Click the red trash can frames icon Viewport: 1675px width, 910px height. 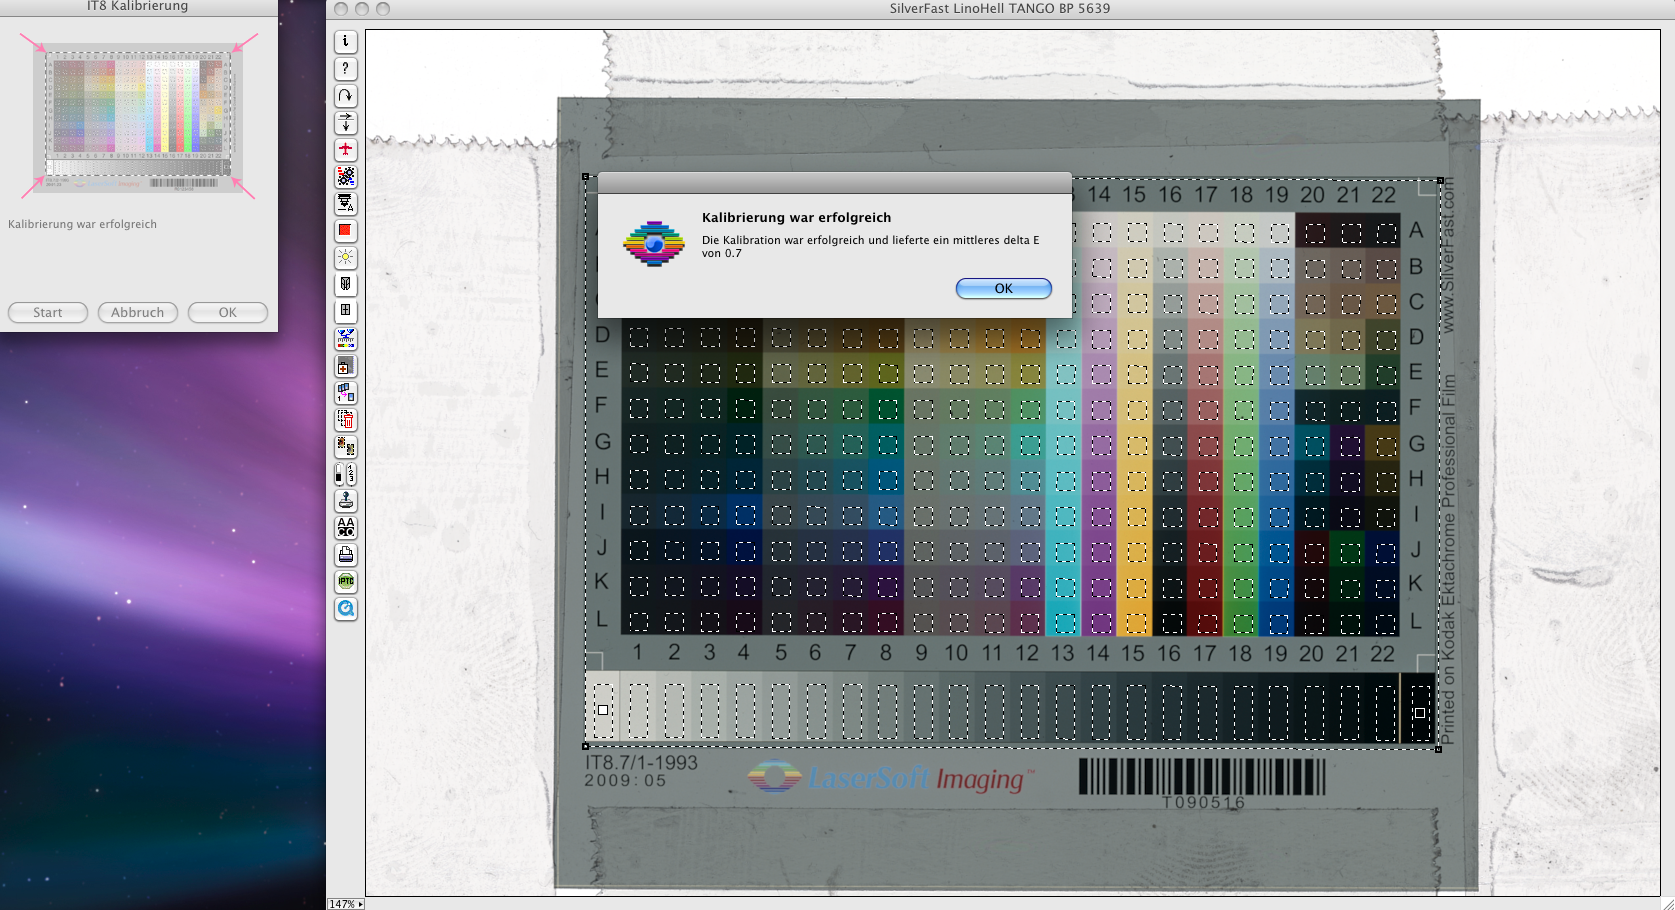(x=345, y=420)
